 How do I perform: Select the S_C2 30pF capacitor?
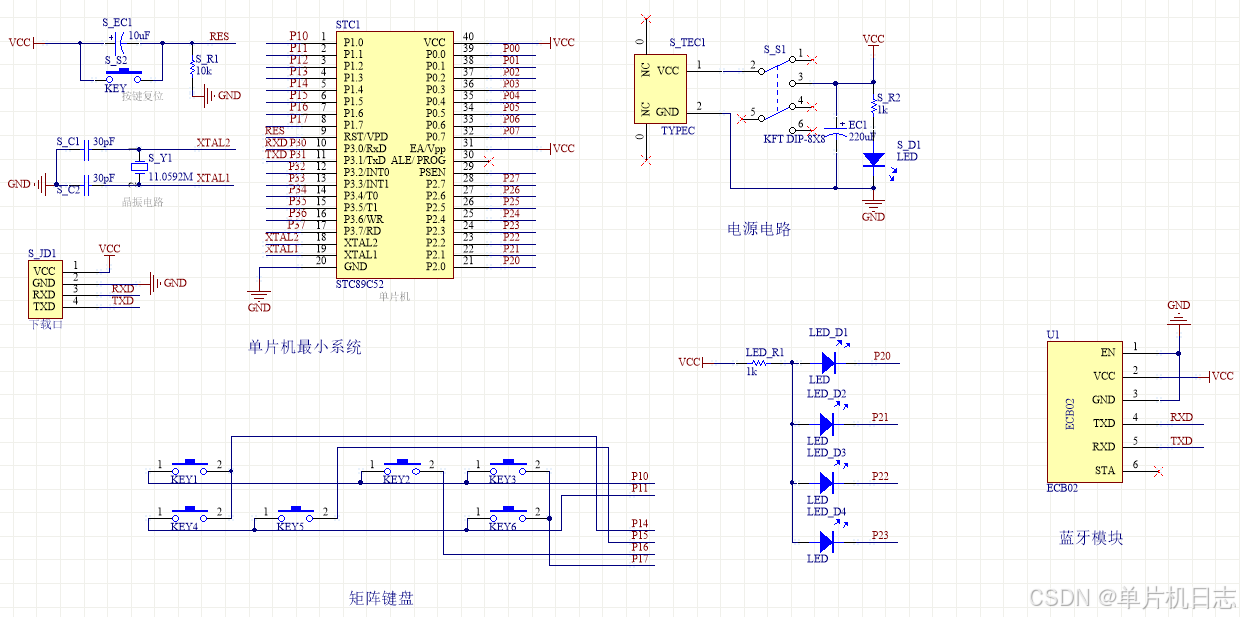(86, 183)
